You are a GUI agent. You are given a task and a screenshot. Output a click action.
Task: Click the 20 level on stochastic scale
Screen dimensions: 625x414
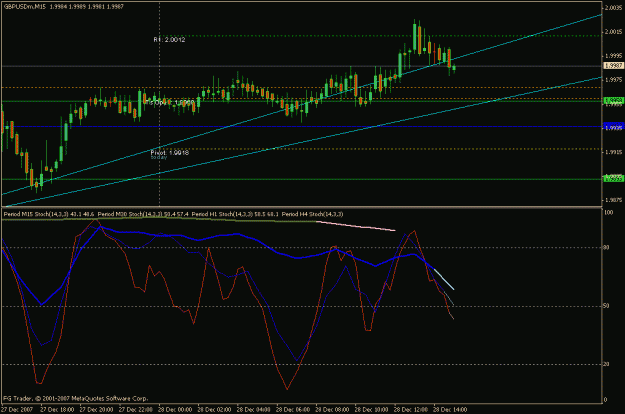pyautogui.click(x=607, y=364)
